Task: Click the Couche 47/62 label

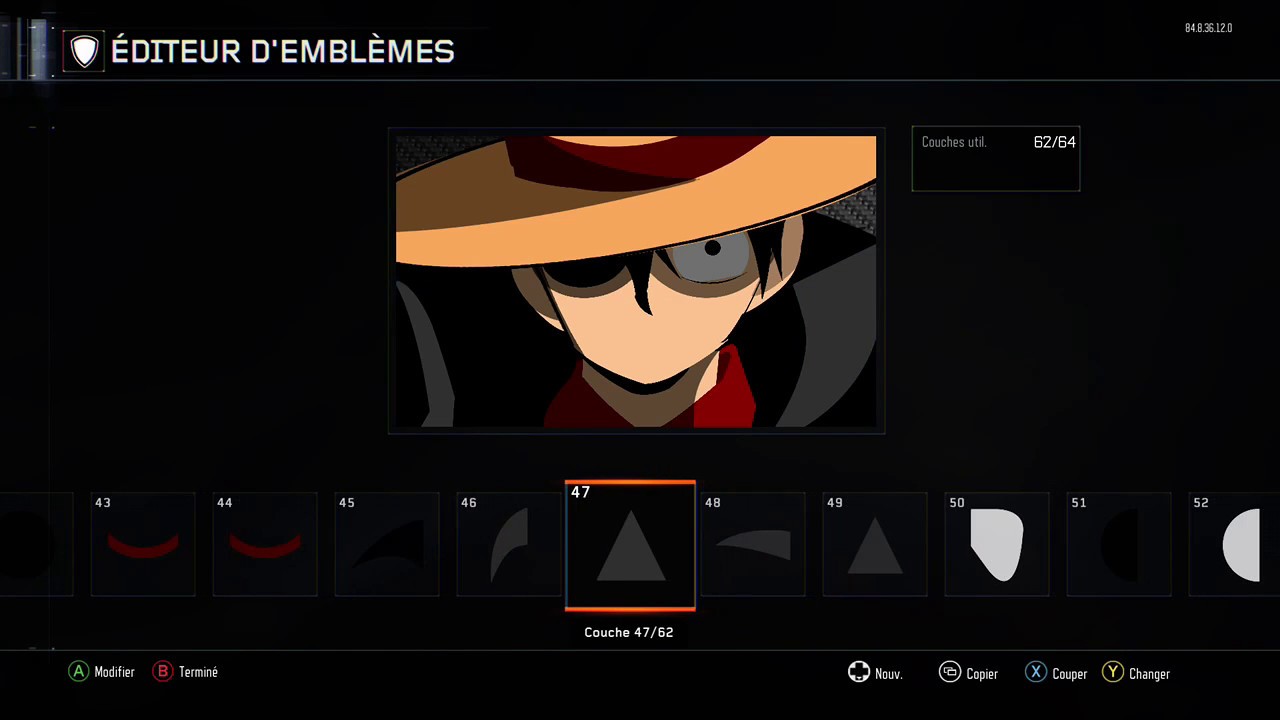Action: click(629, 632)
